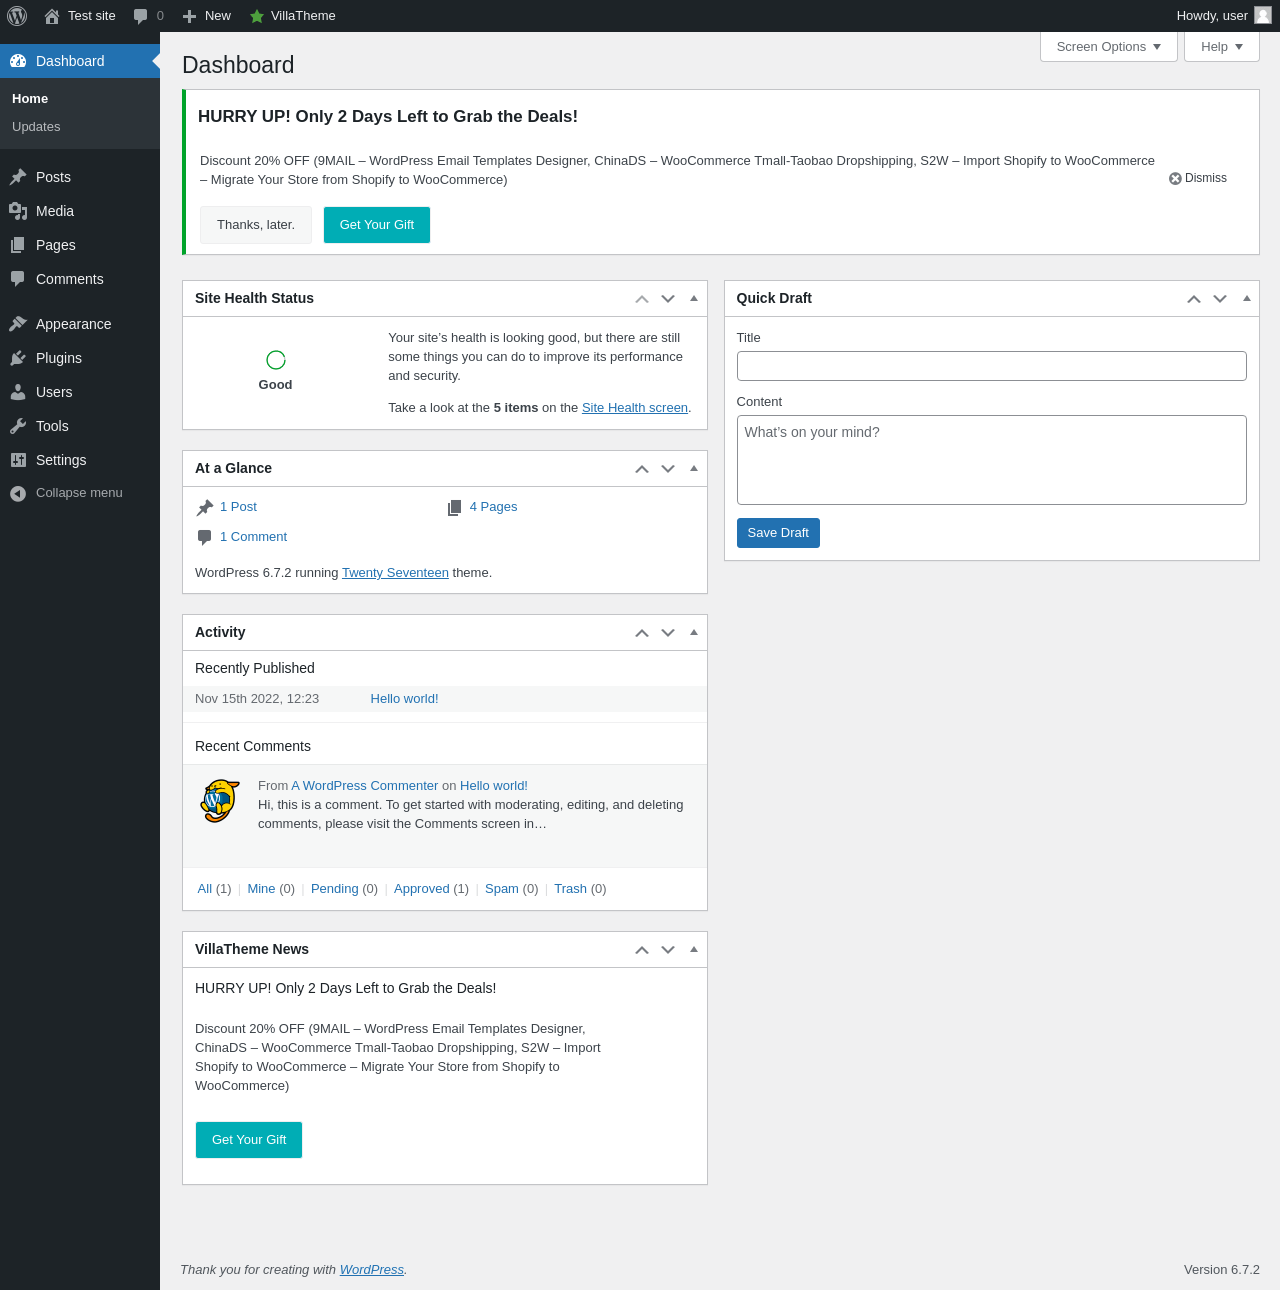
Task: Open the Twenty Seventeen theme link
Action: 395,573
